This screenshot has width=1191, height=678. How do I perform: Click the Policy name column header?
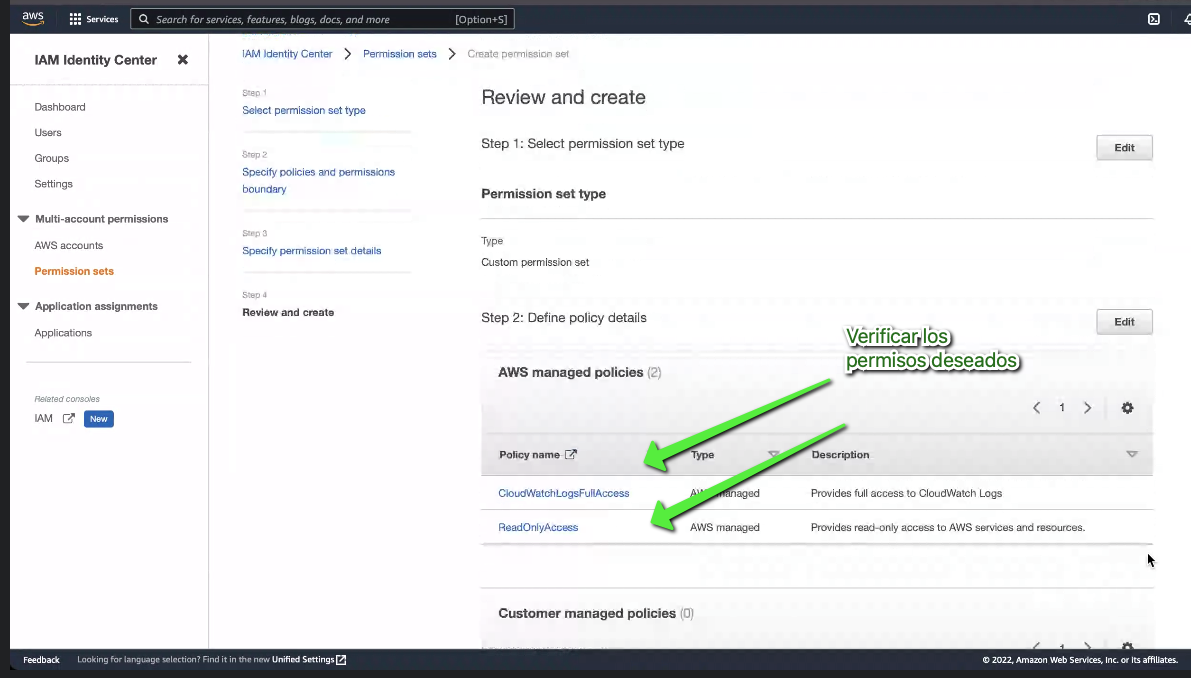click(x=529, y=455)
